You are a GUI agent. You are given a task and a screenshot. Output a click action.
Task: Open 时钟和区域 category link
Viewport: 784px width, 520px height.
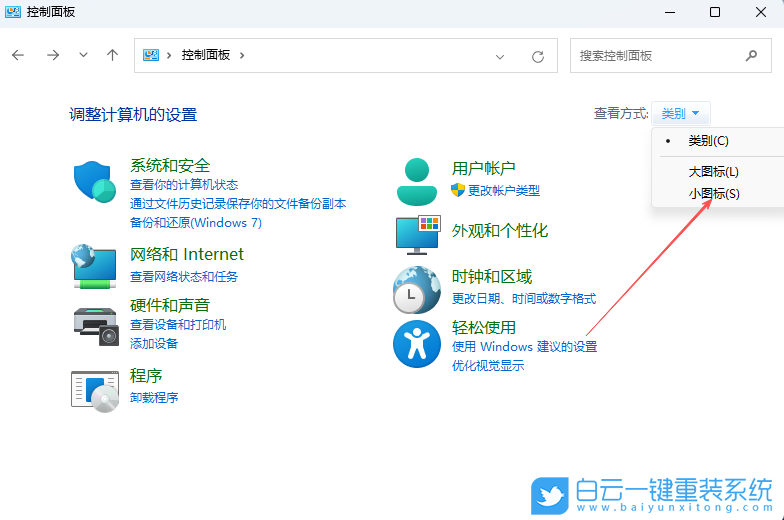pyautogui.click(x=492, y=276)
